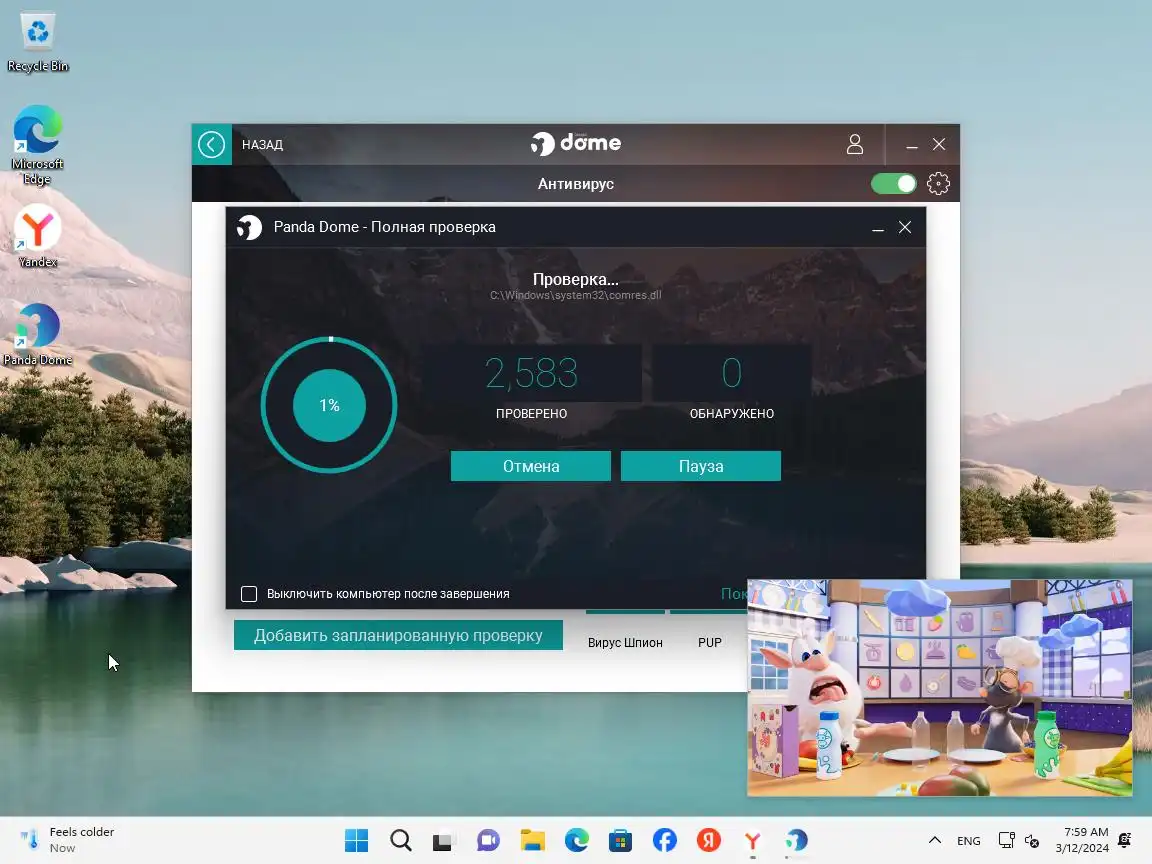Open Edge browser from taskbar
Viewport: 1152px width, 864px height.
click(577, 840)
